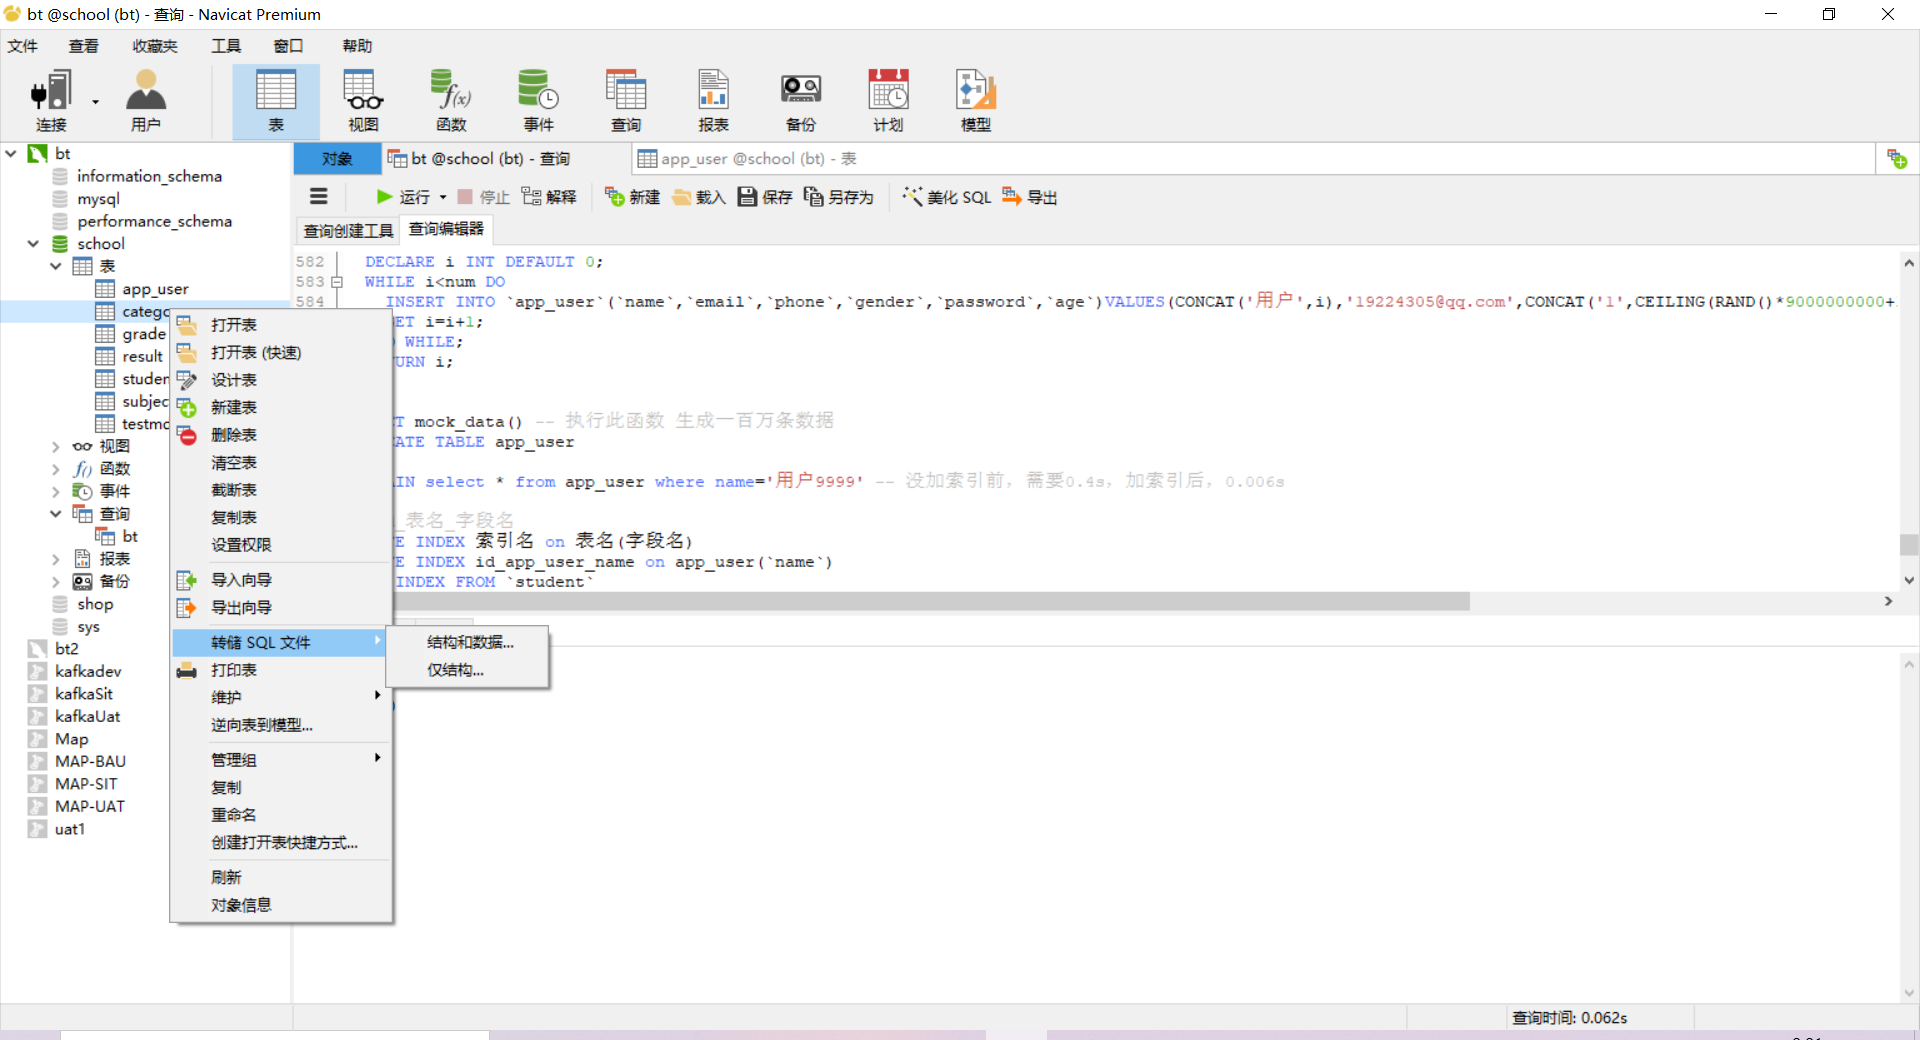Open the 模型 model section
The height and width of the screenshot is (1040, 1920).
point(976,100)
